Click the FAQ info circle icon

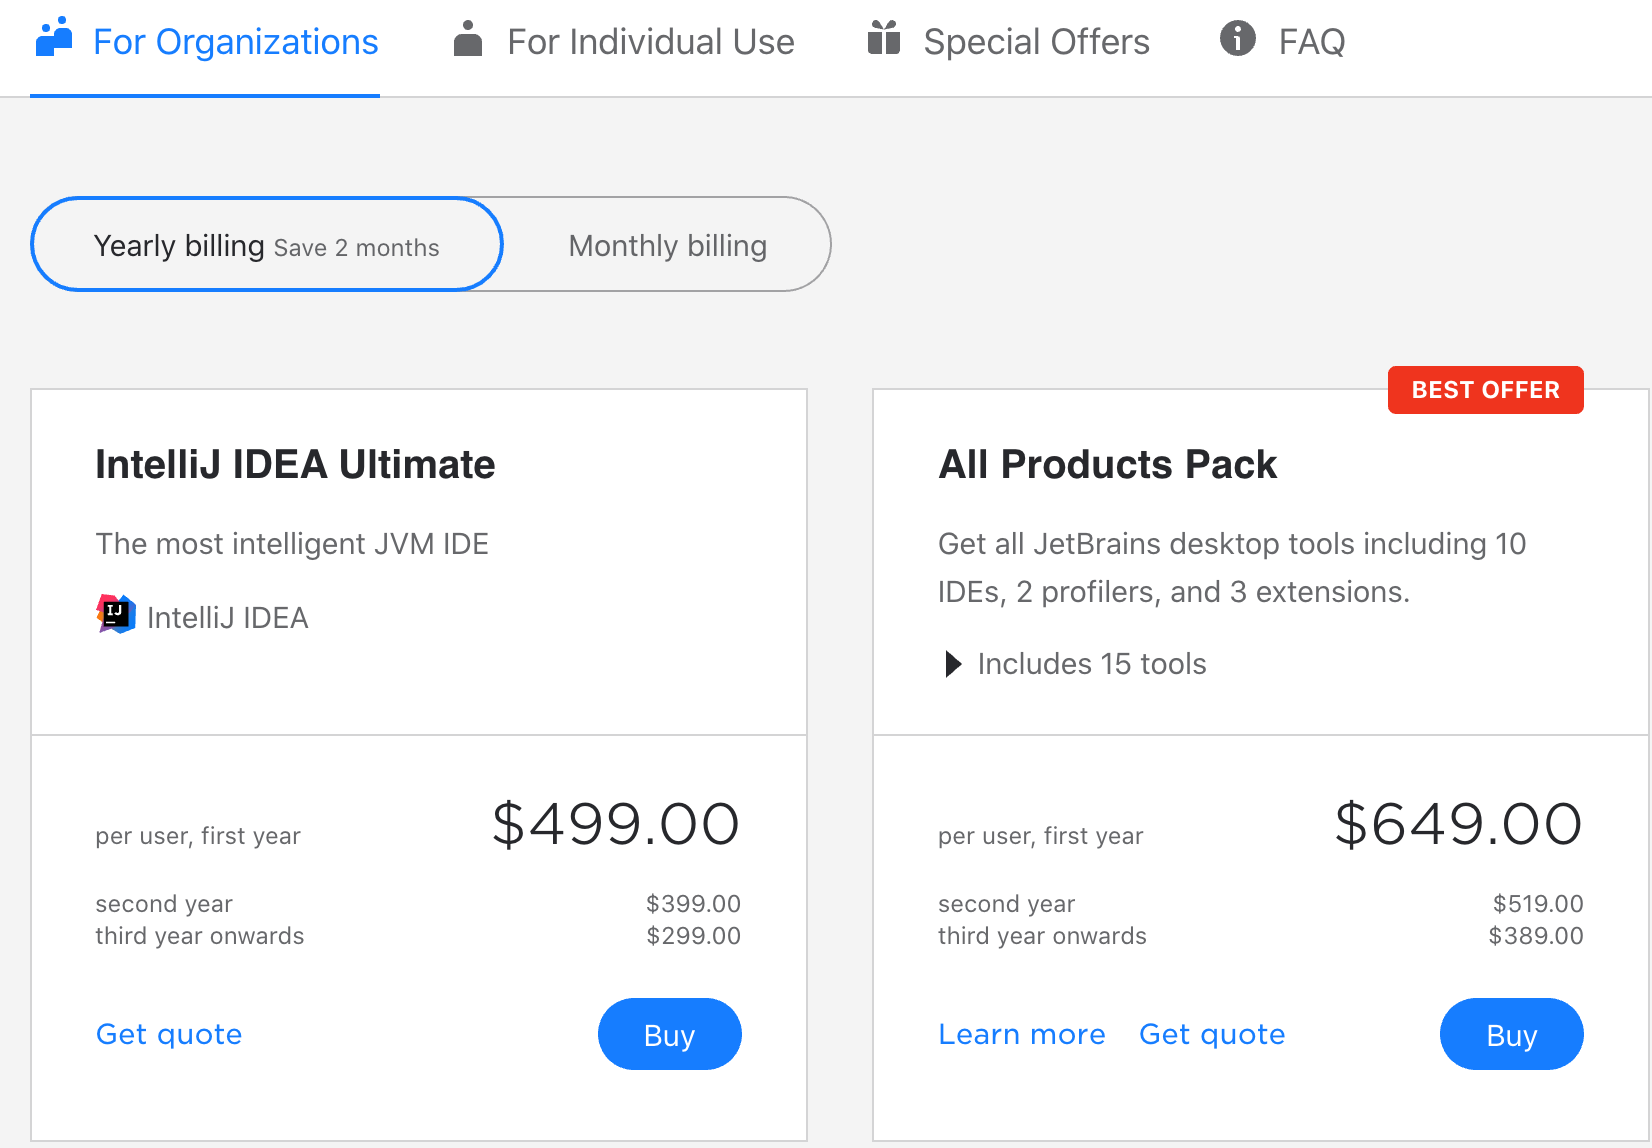click(1237, 39)
